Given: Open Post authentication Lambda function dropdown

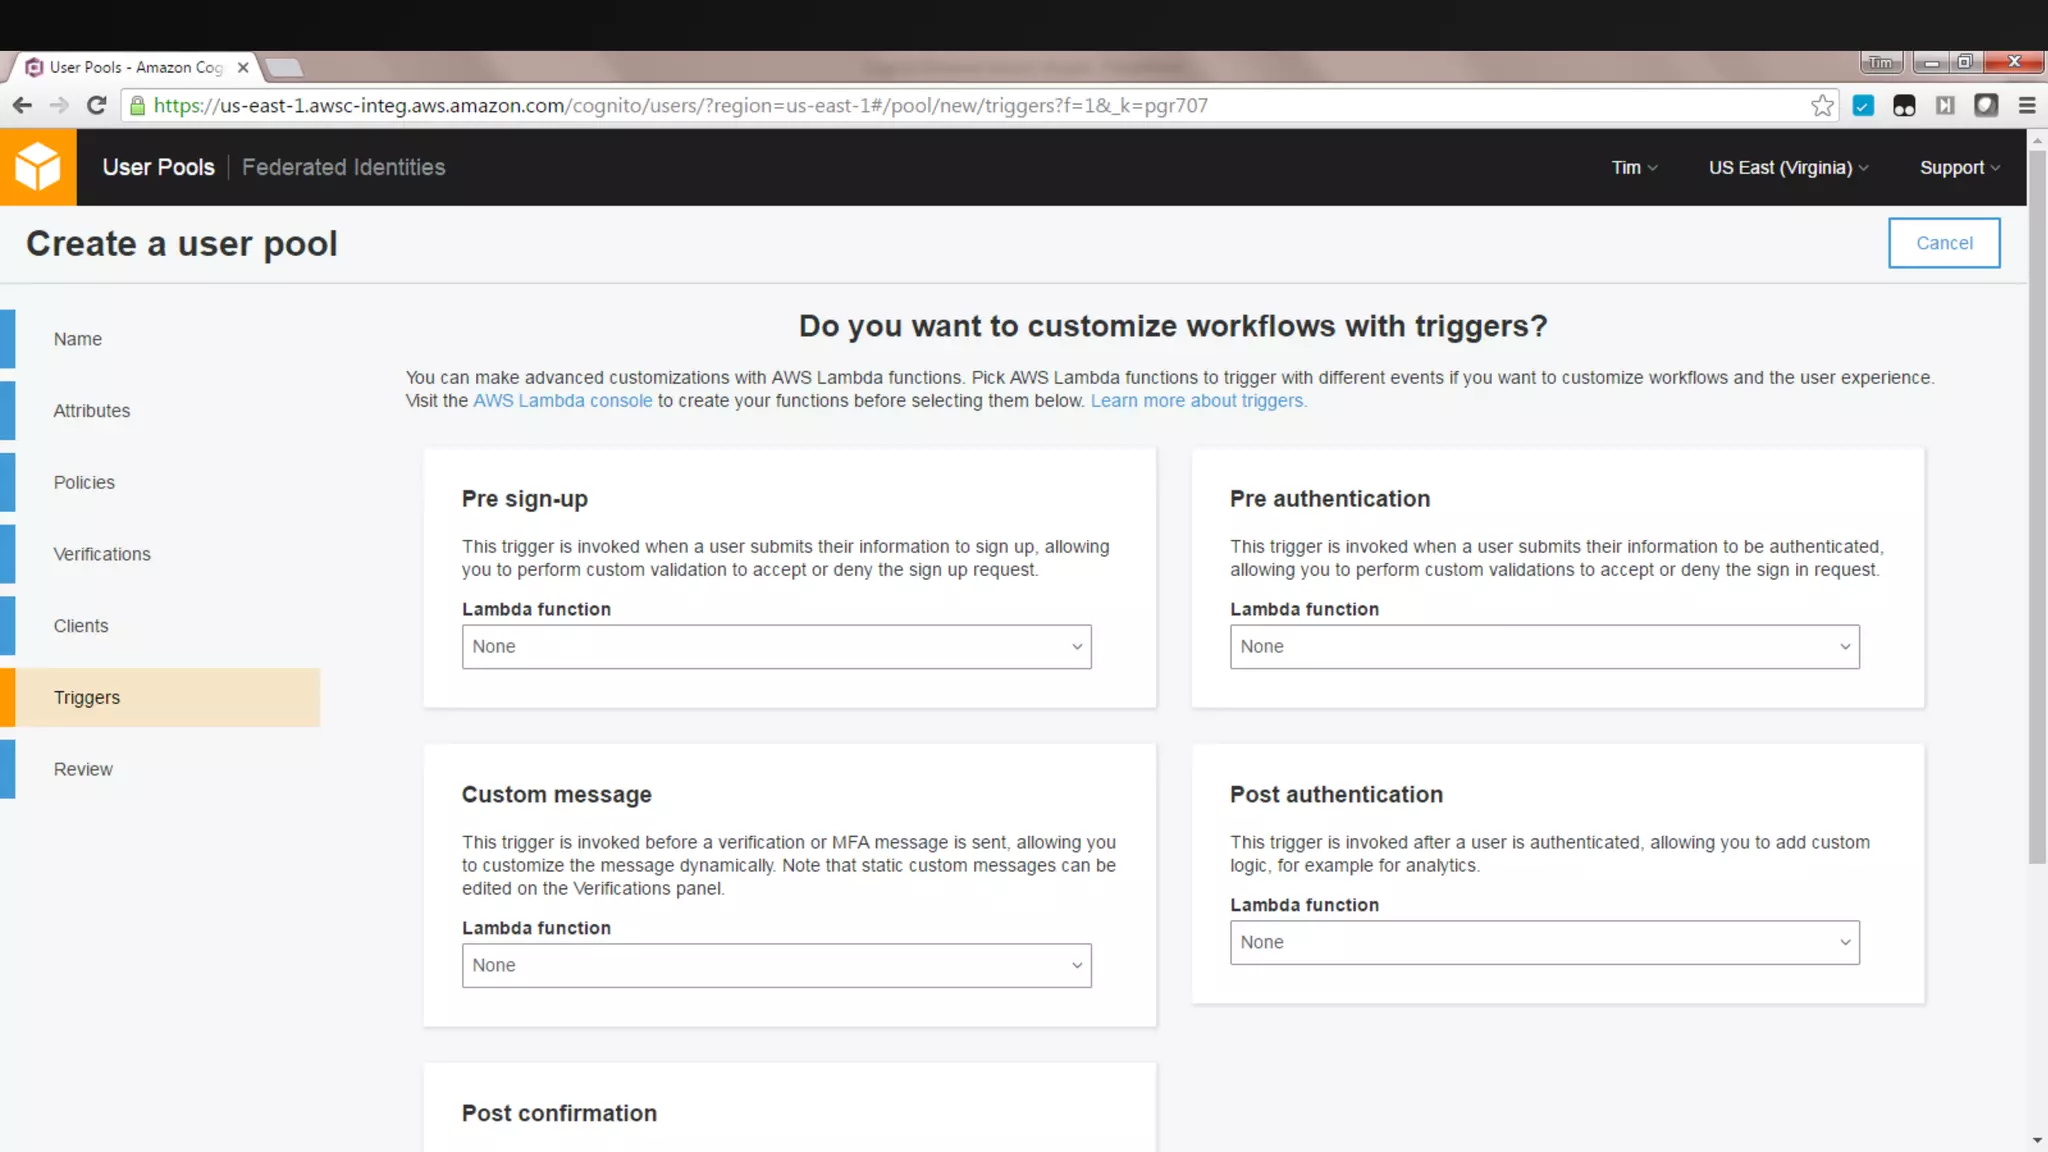Looking at the screenshot, I should pyautogui.click(x=1544, y=943).
